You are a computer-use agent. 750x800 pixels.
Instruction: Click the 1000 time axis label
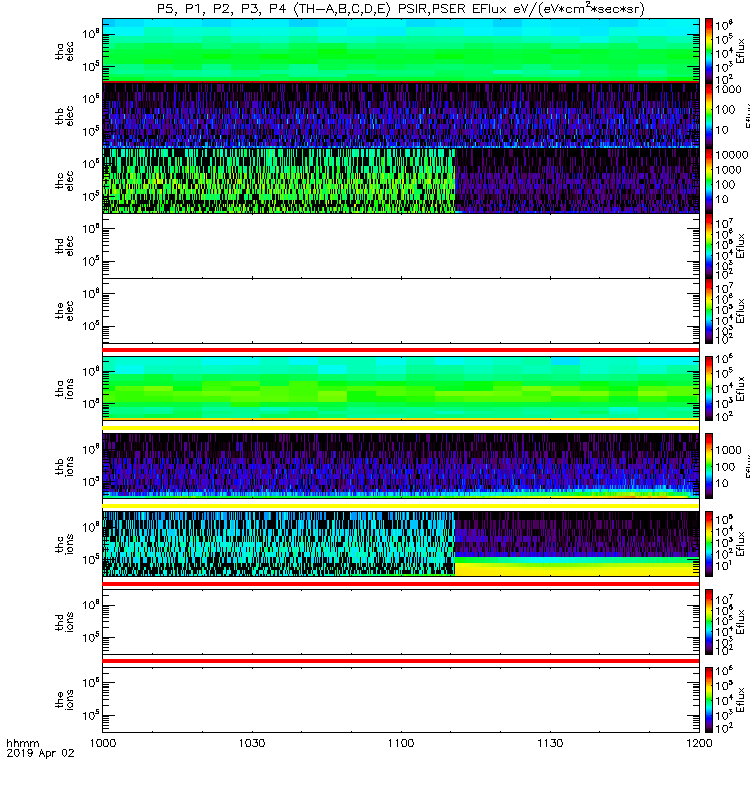coord(103,743)
